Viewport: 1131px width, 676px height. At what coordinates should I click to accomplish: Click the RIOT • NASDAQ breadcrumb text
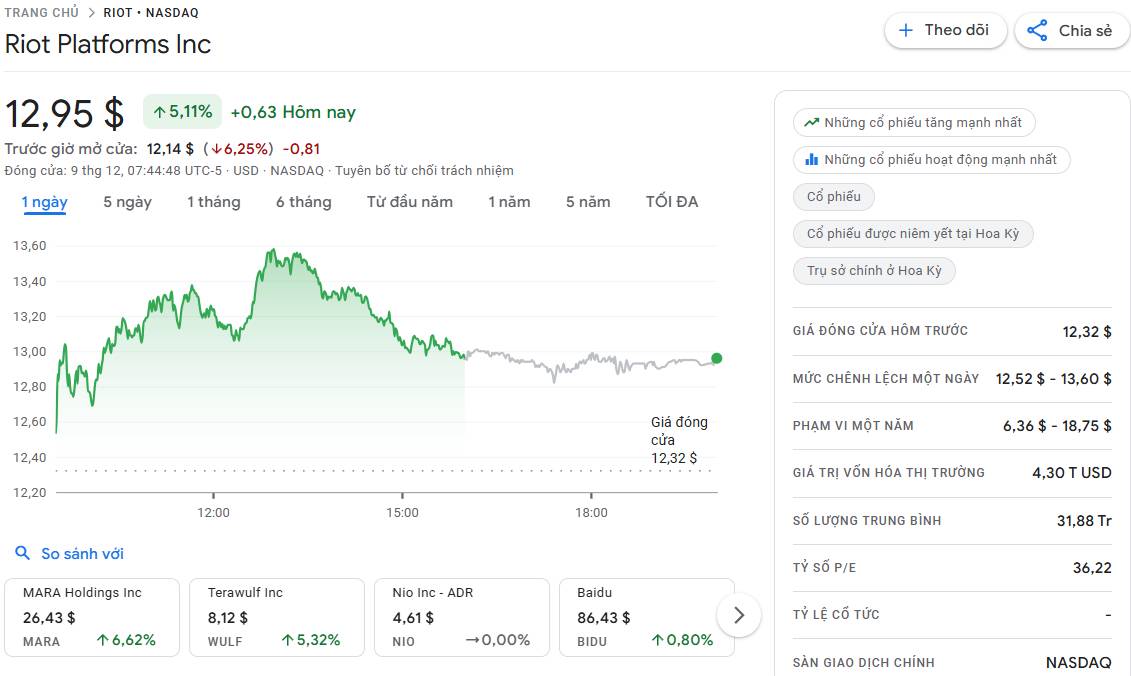tap(151, 12)
